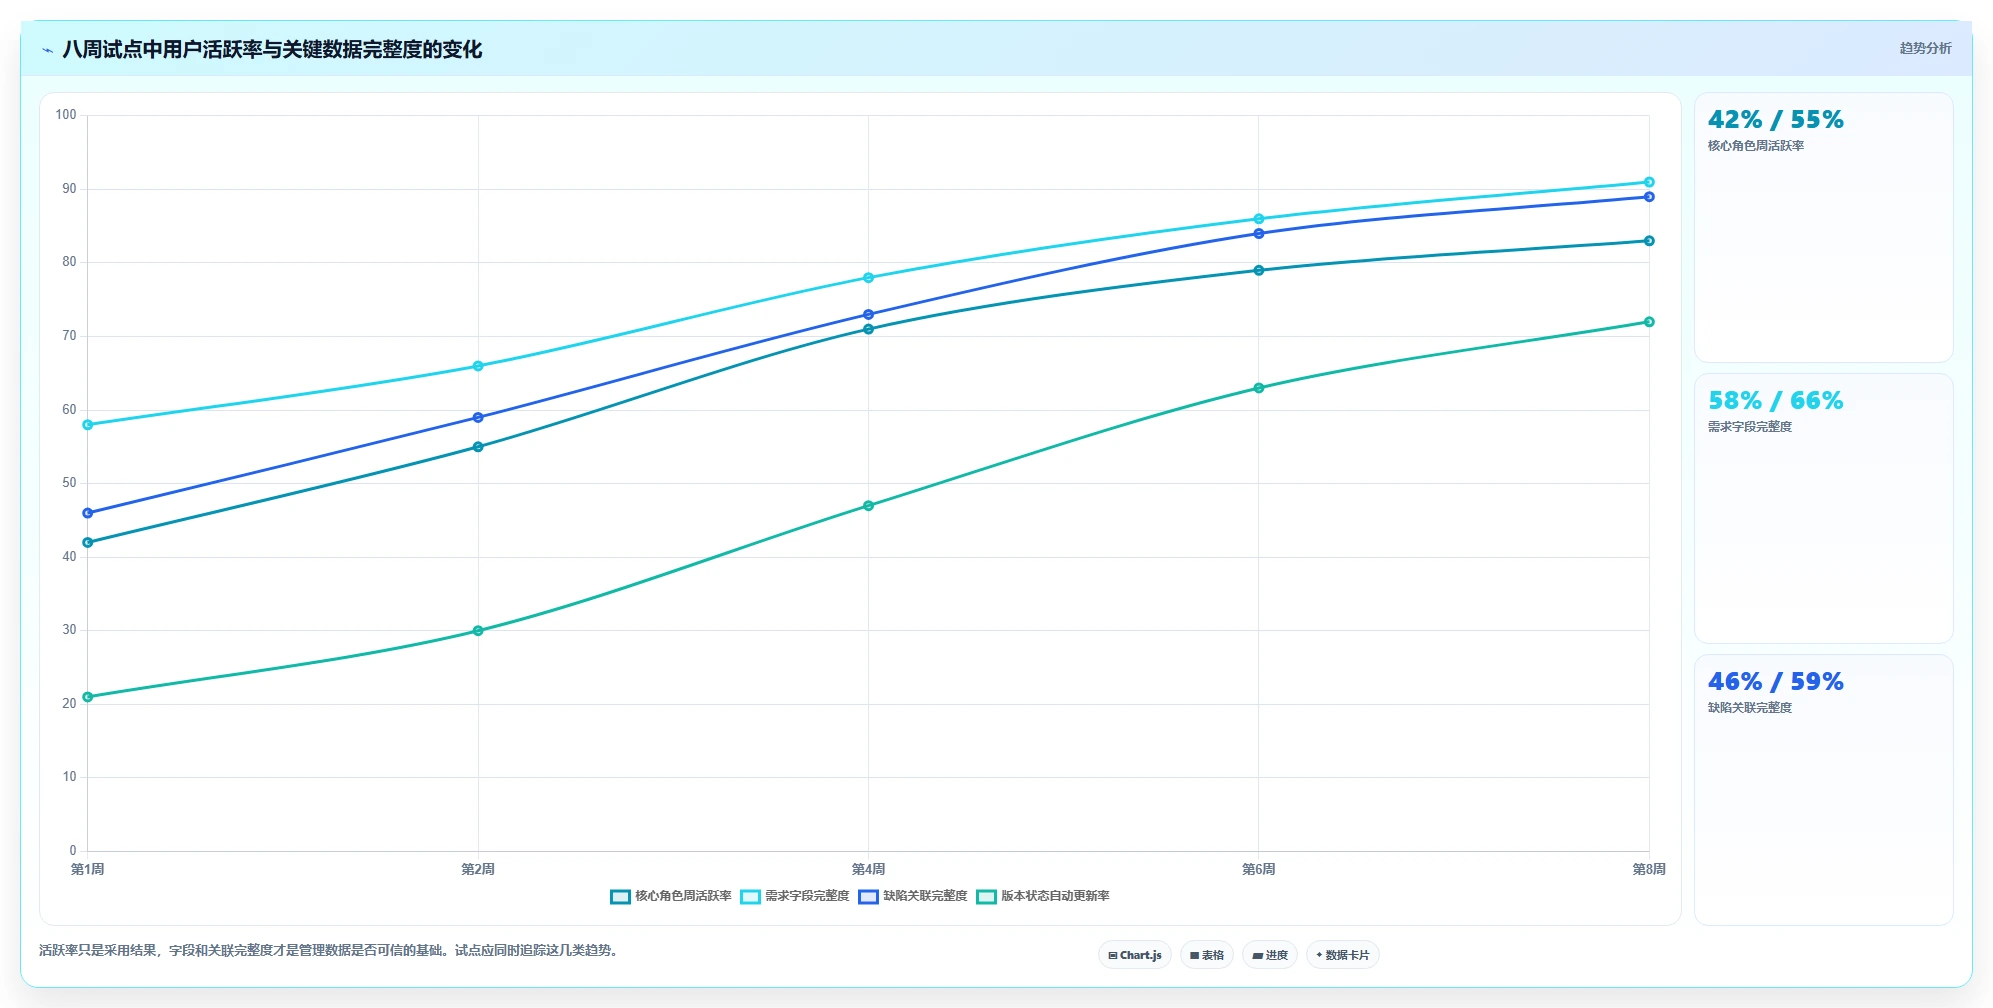Click the 42% / 55% stat value
This screenshot has height=1008, width=1993.
[1775, 120]
